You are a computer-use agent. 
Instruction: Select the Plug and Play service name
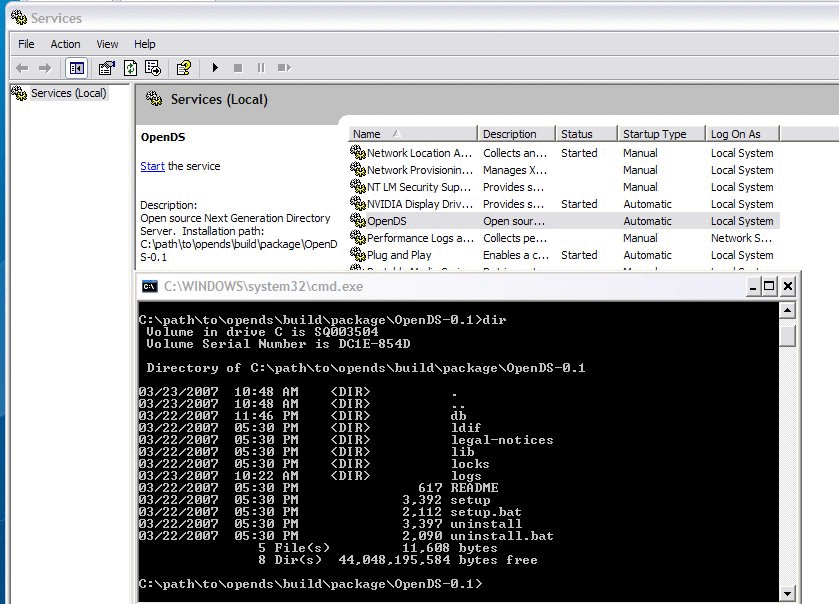point(399,255)
